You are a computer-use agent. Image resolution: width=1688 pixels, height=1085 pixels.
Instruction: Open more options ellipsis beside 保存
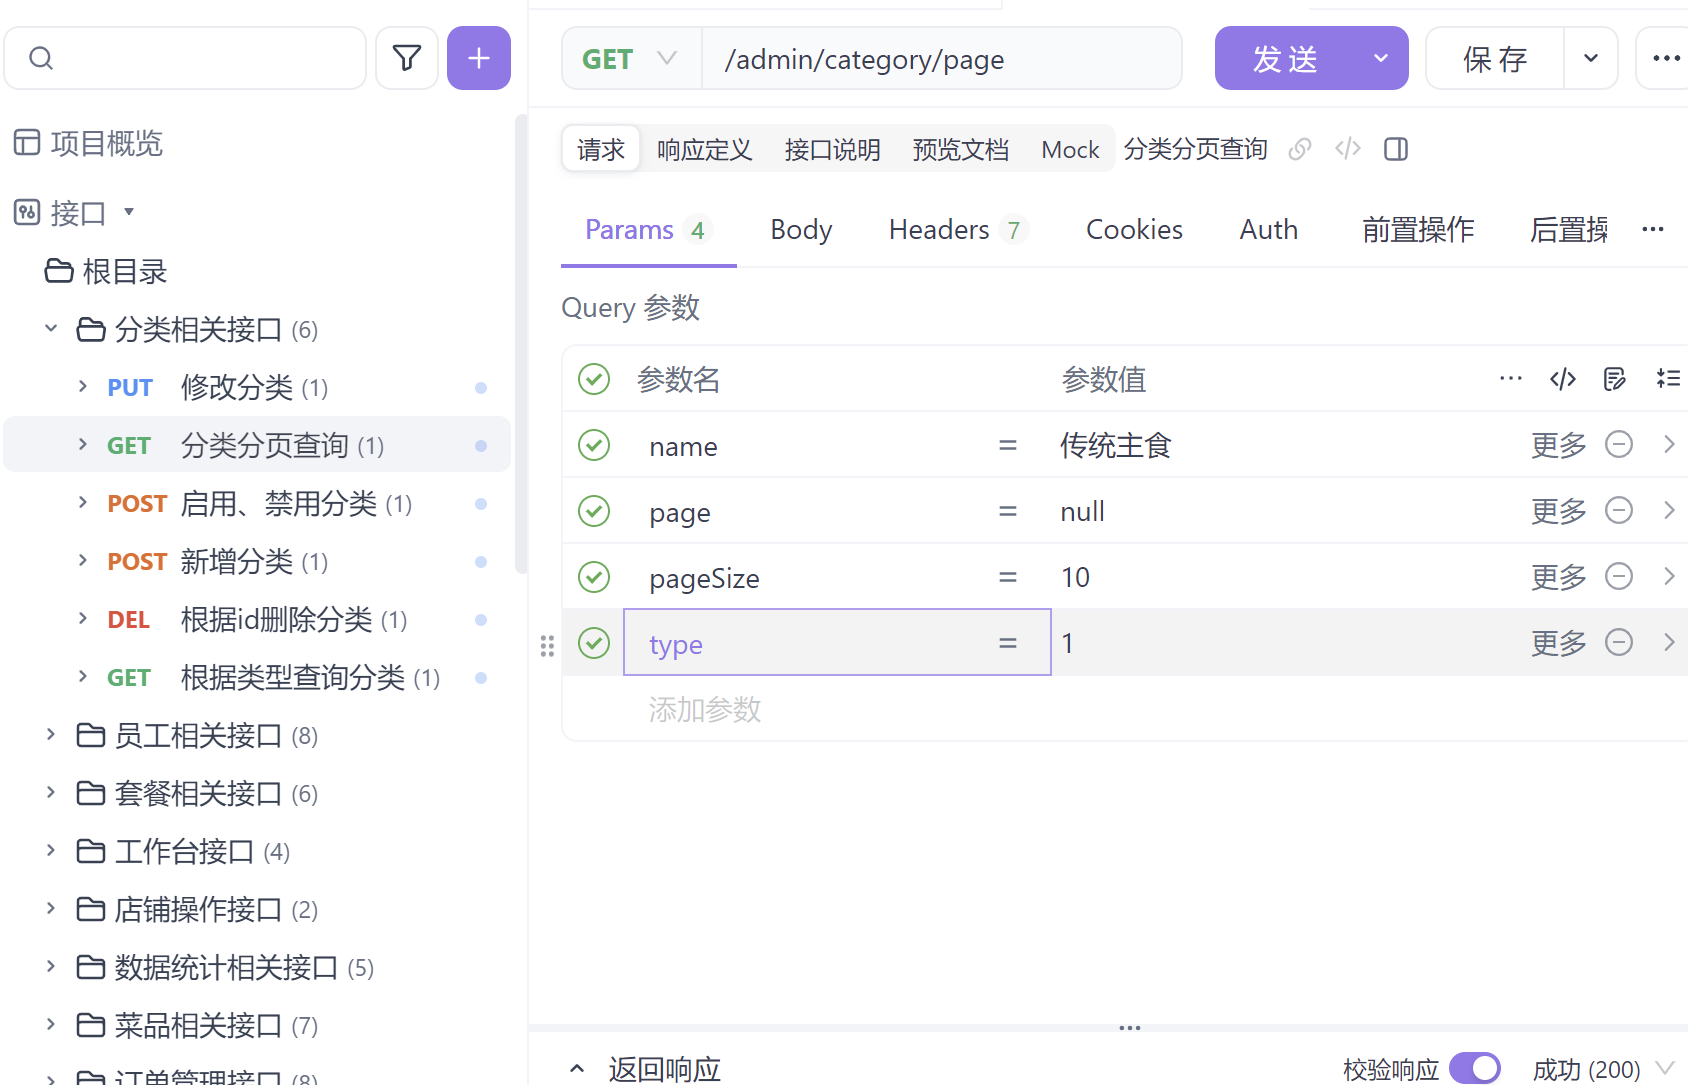coord(1666,58)
